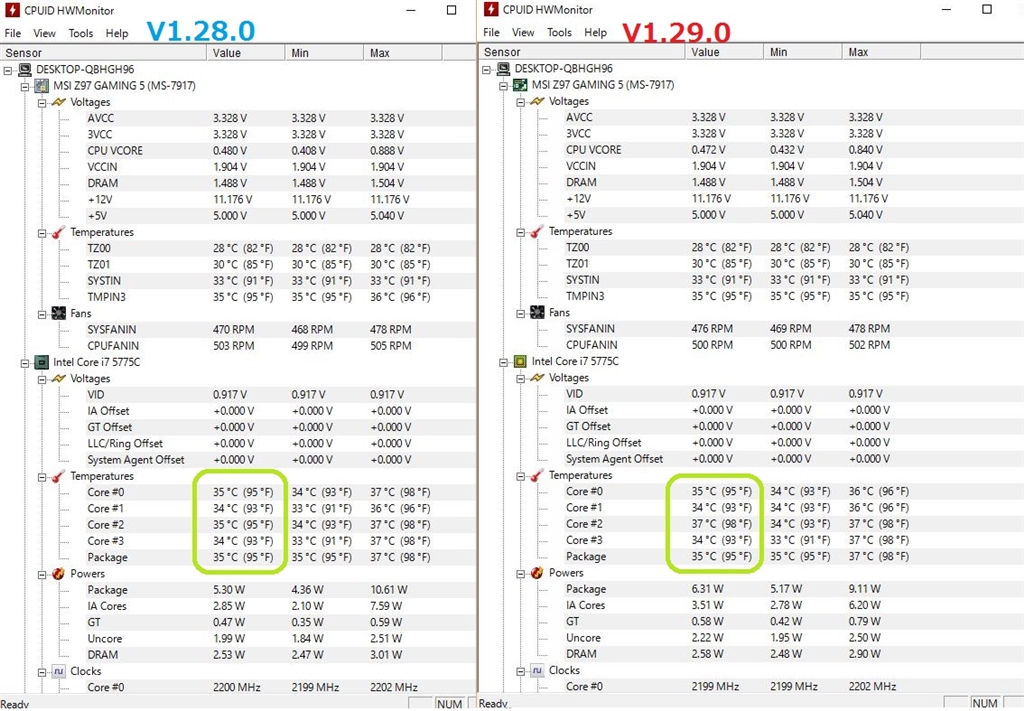1024x711 pixels.
Task: Collapse Fans group in left window
Action: (42, 314)
